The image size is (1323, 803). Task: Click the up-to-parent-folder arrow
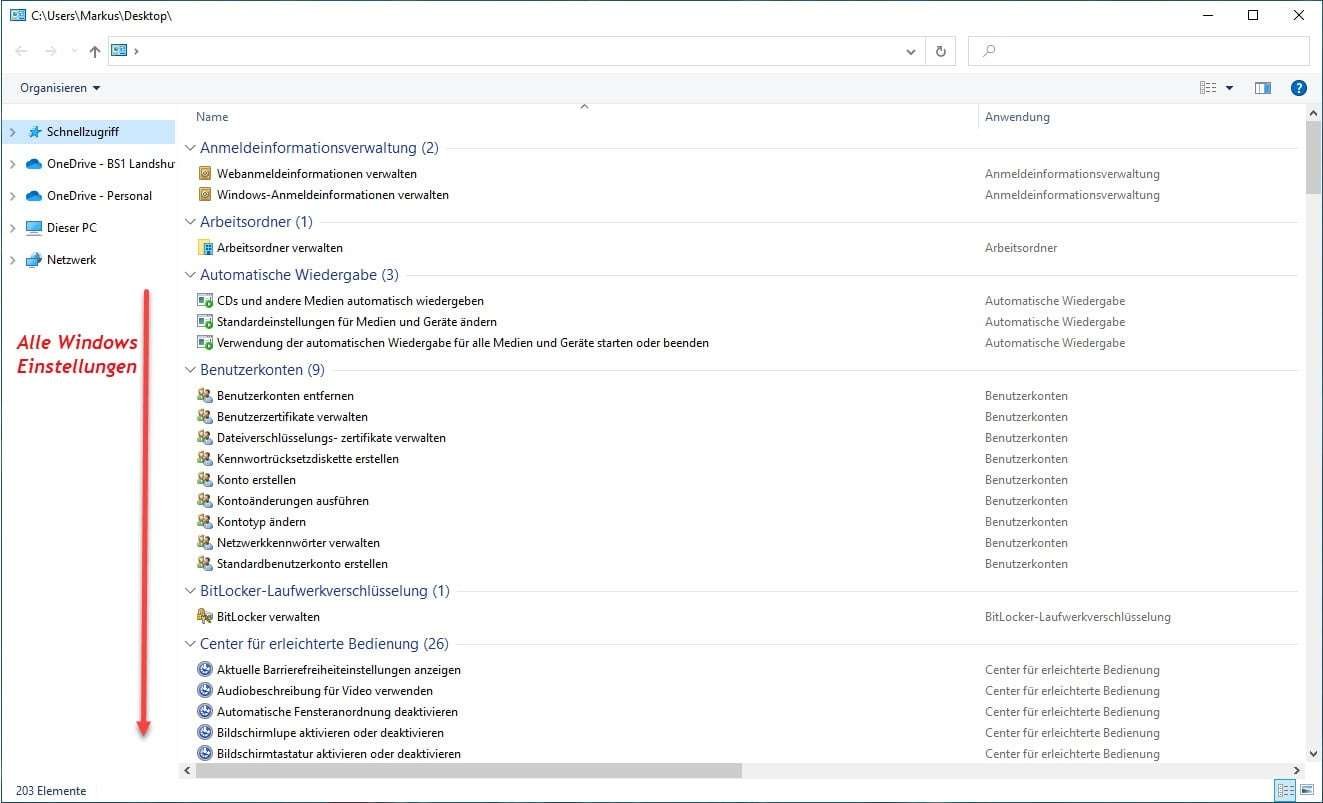(x=94, y=50)
